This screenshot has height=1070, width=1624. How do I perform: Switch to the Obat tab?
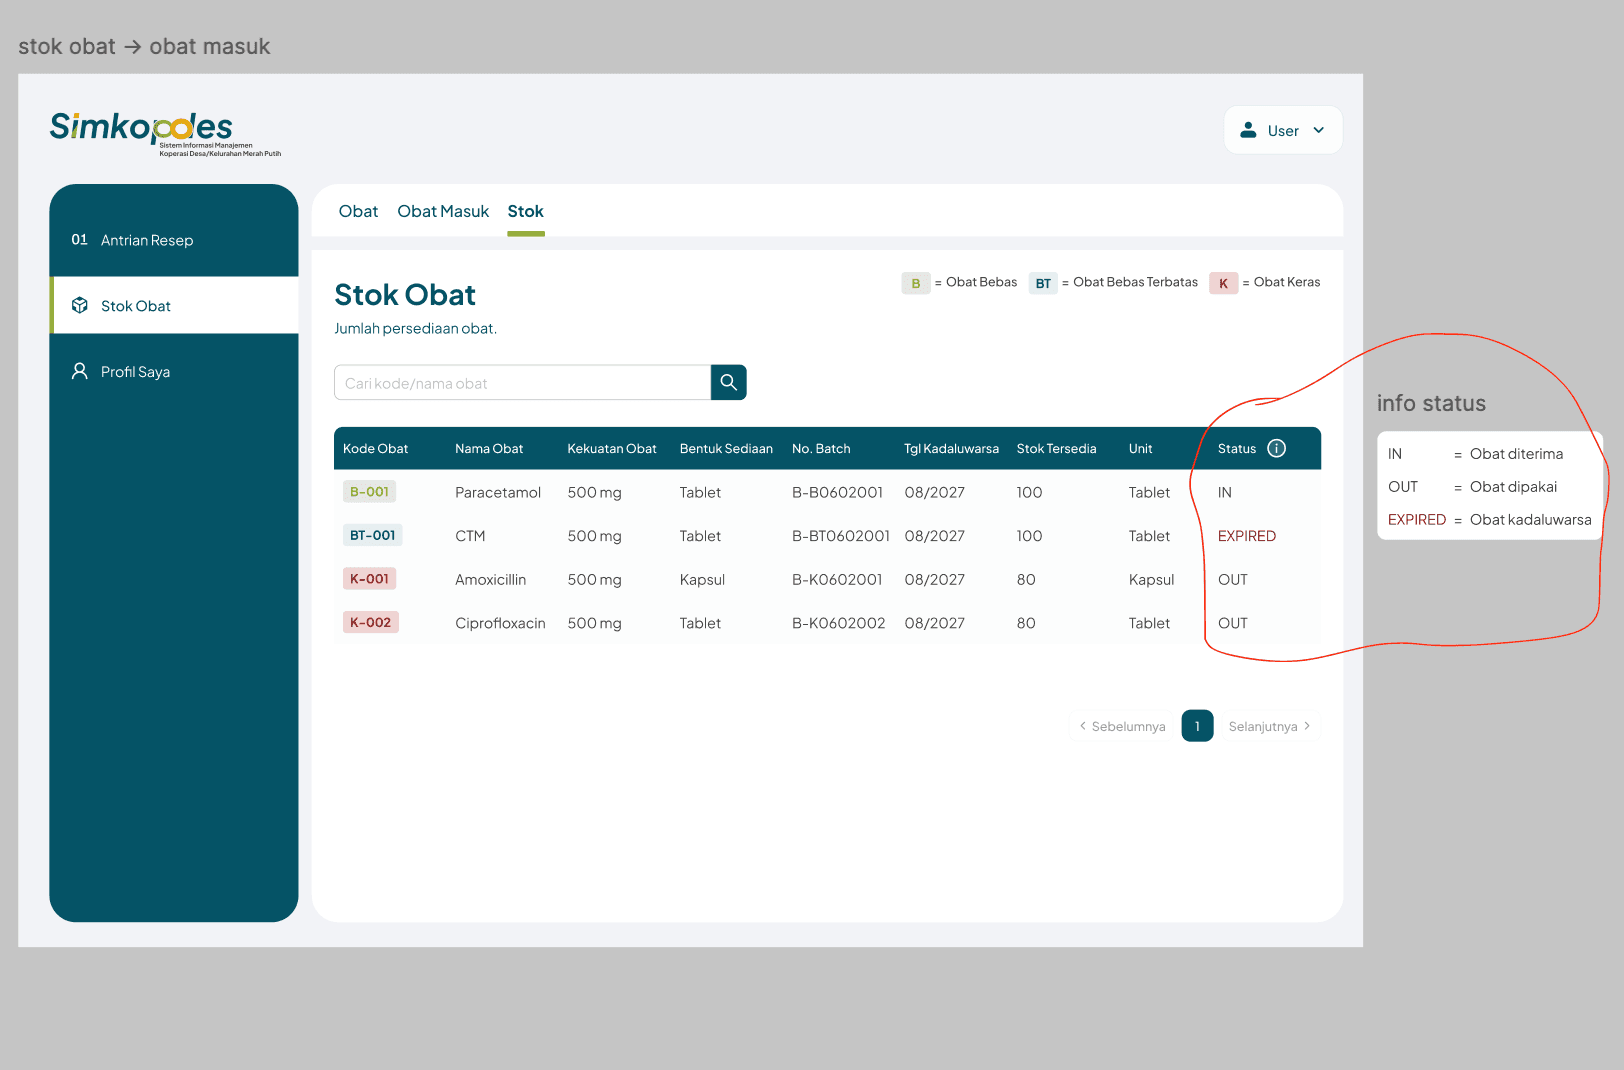pyautogui.click(x=358, y=211)
